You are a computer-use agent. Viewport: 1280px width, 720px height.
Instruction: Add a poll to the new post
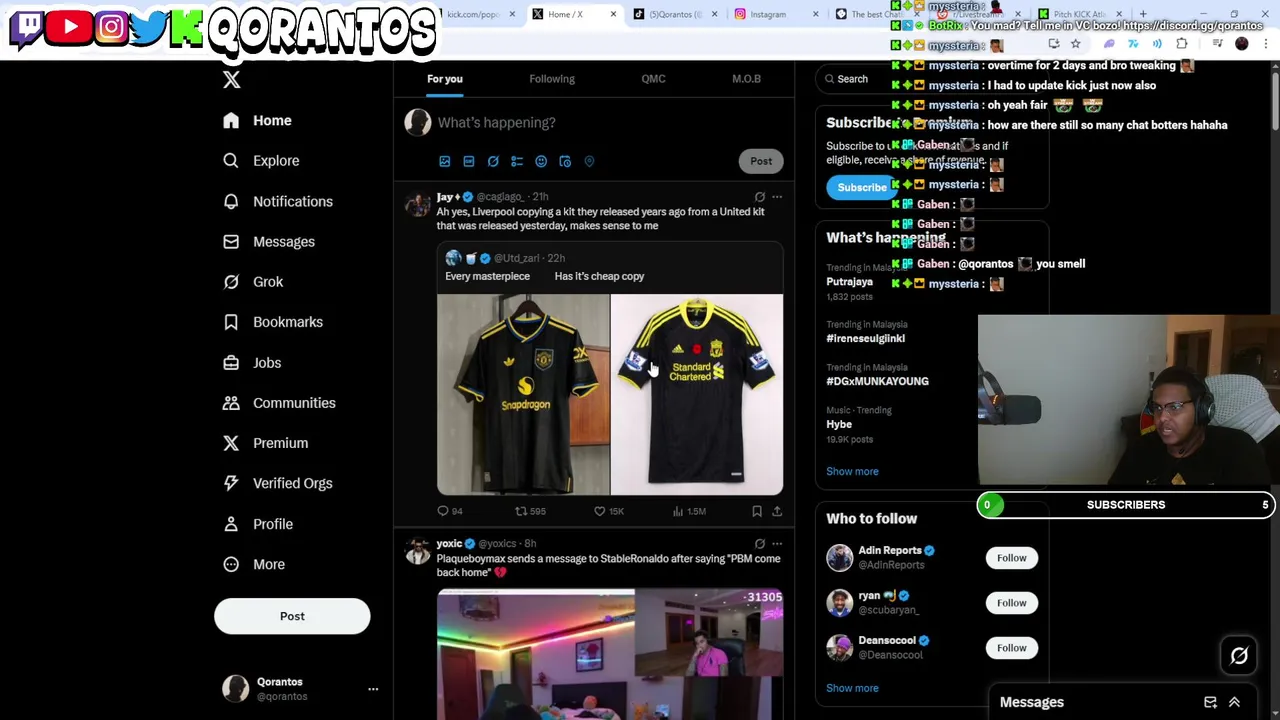[517, 161]
